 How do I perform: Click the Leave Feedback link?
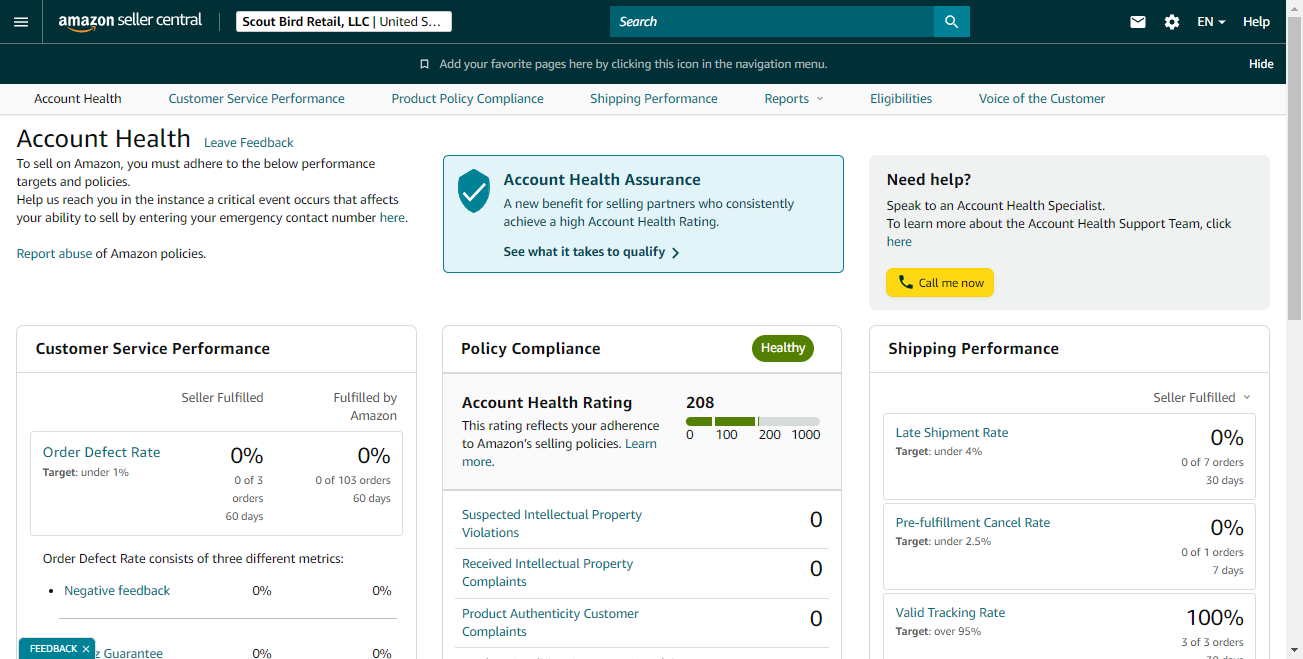[x=249, y=142]
